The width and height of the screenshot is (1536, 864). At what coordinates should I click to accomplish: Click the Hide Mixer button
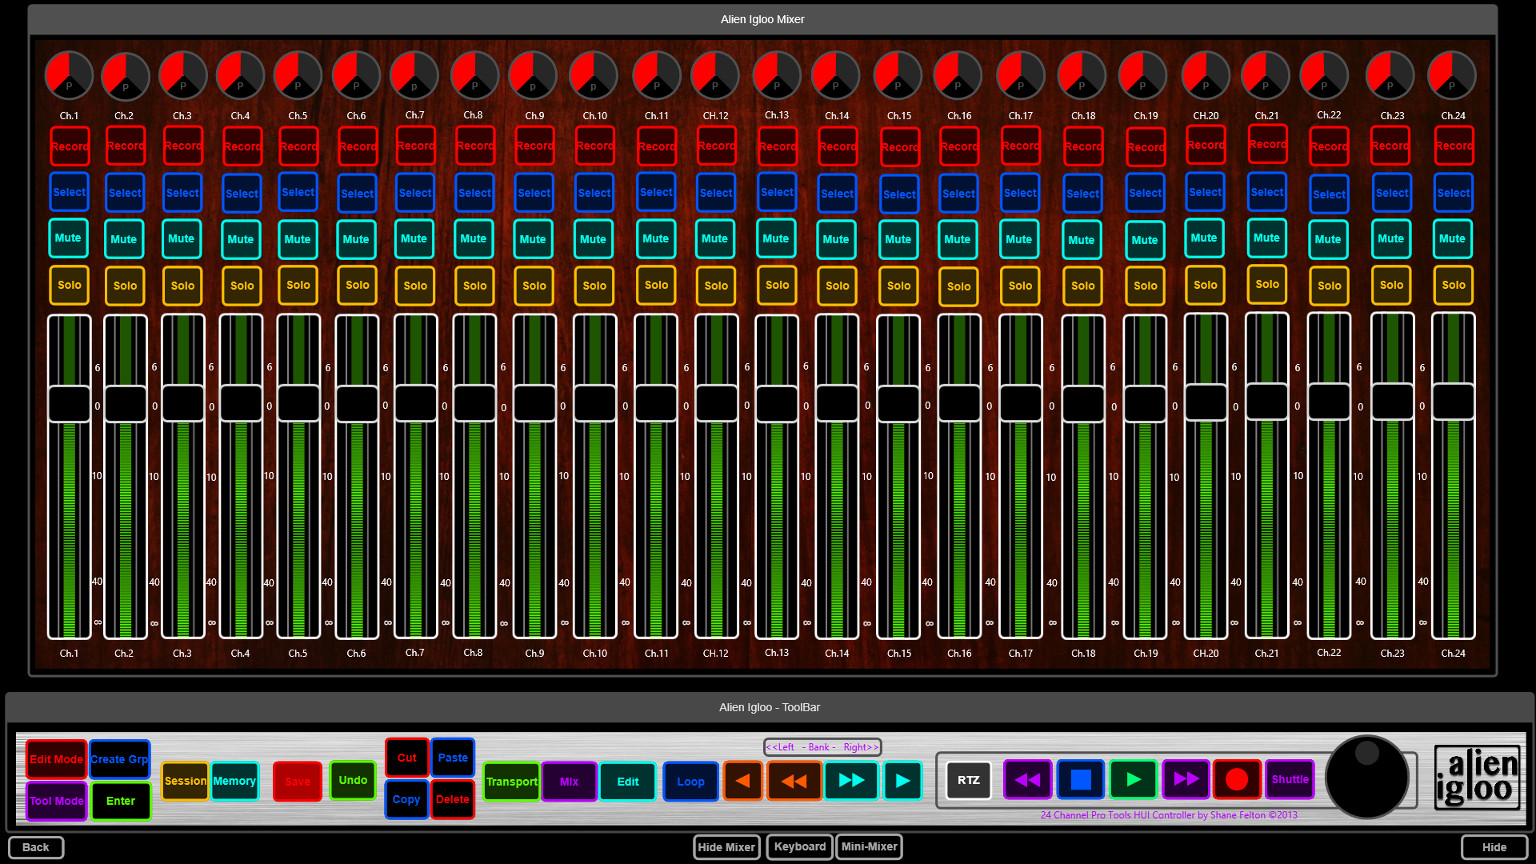(x=727, y=847)
